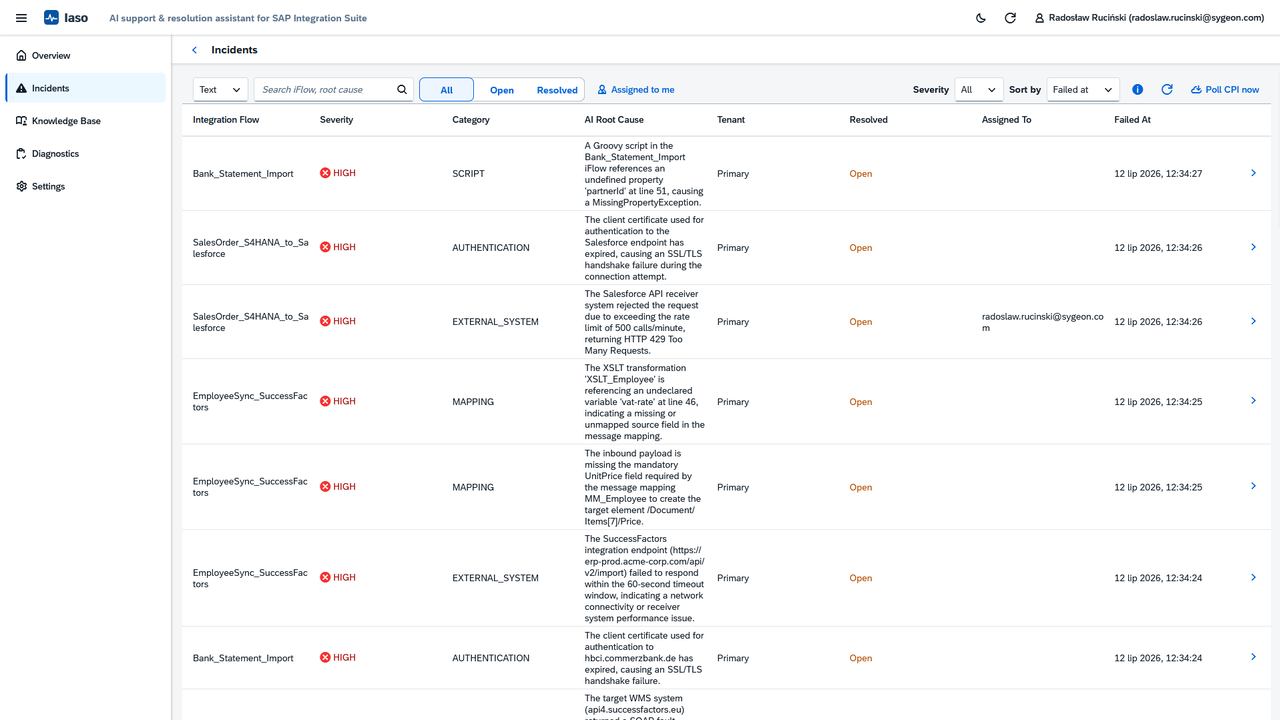
Task: Open the Text search type dropdown
Action: [x=220, y=90]
